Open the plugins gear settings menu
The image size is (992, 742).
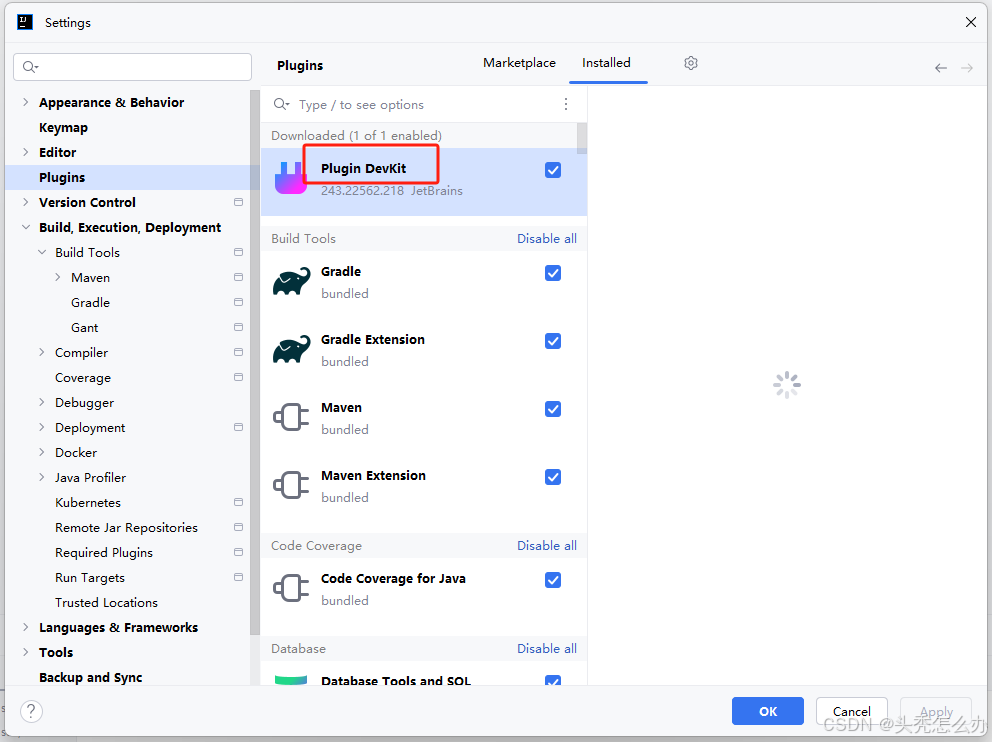click(x=691, y=63)
